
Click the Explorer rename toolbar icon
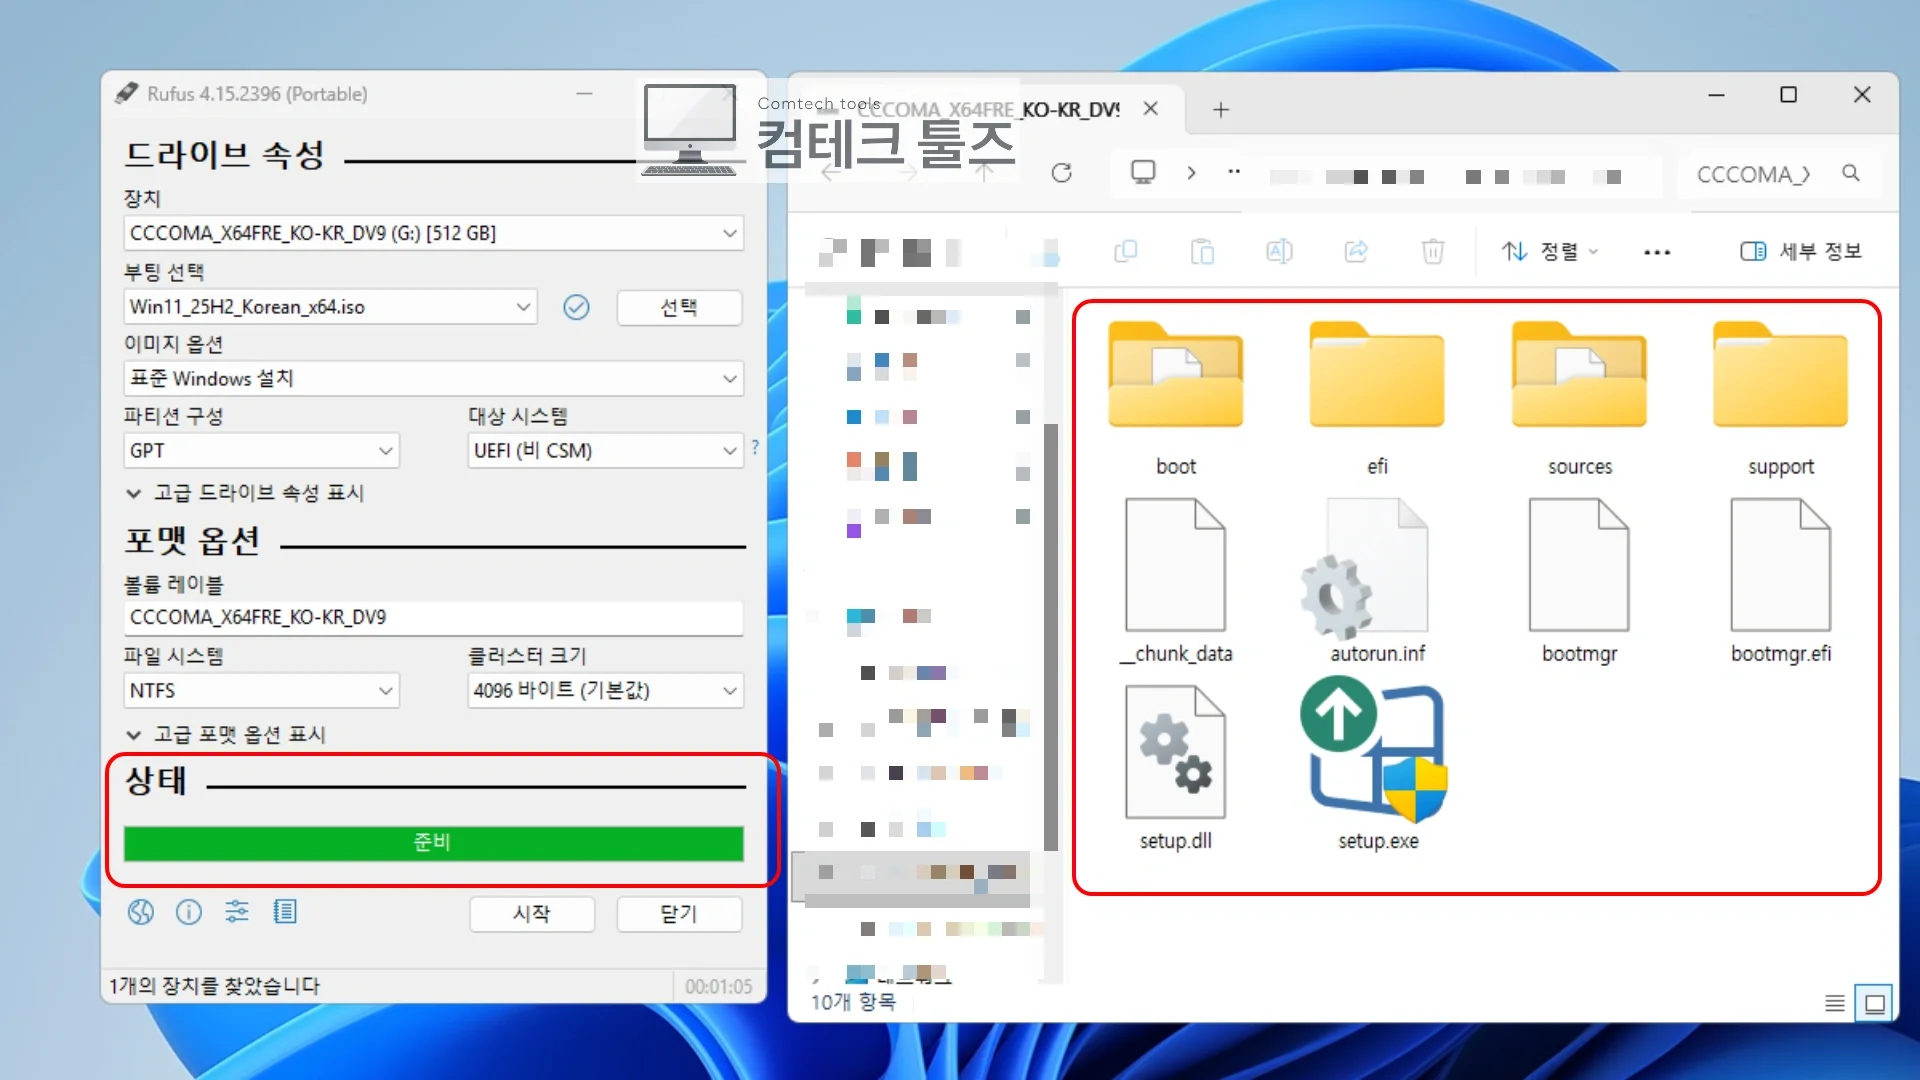tap(1279, 251)
